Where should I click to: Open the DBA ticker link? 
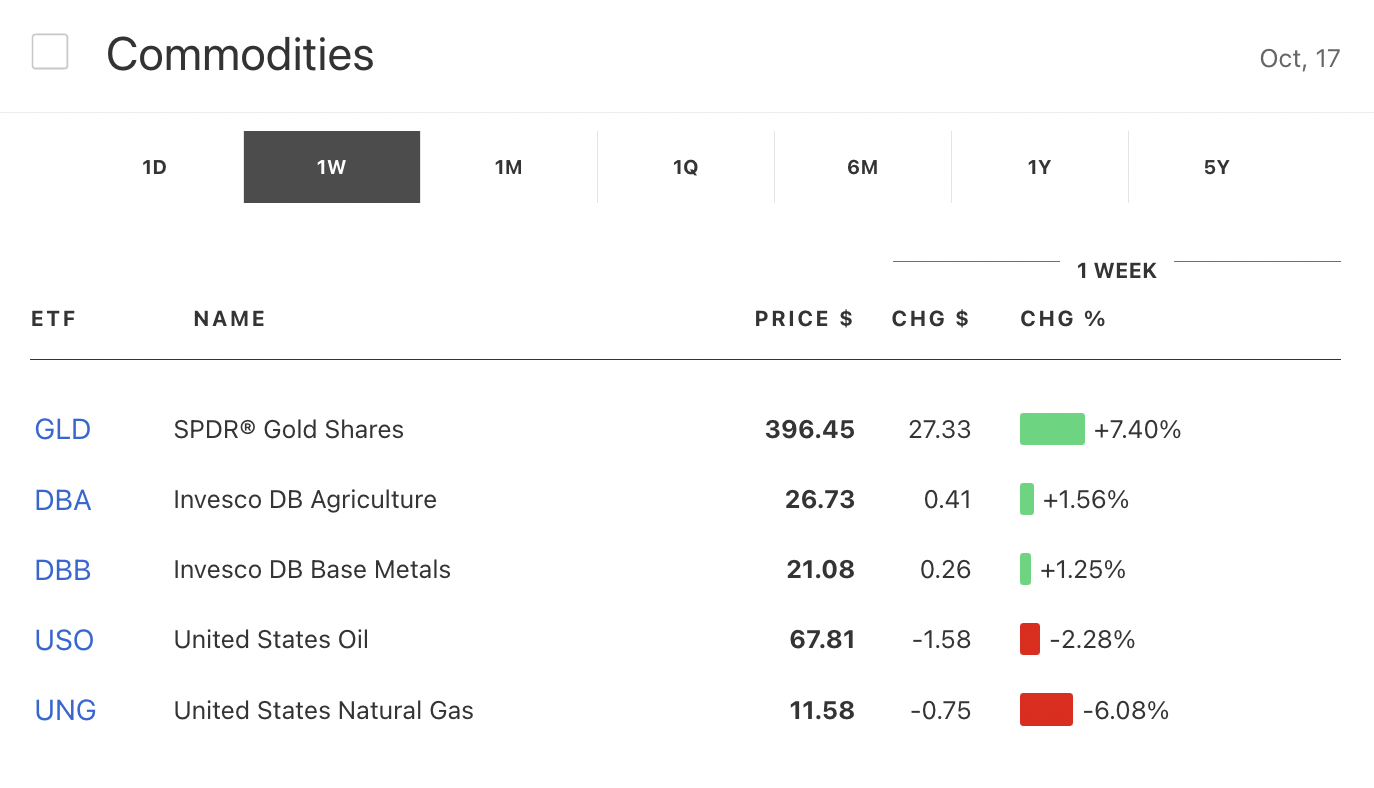(x=63, y=500)
